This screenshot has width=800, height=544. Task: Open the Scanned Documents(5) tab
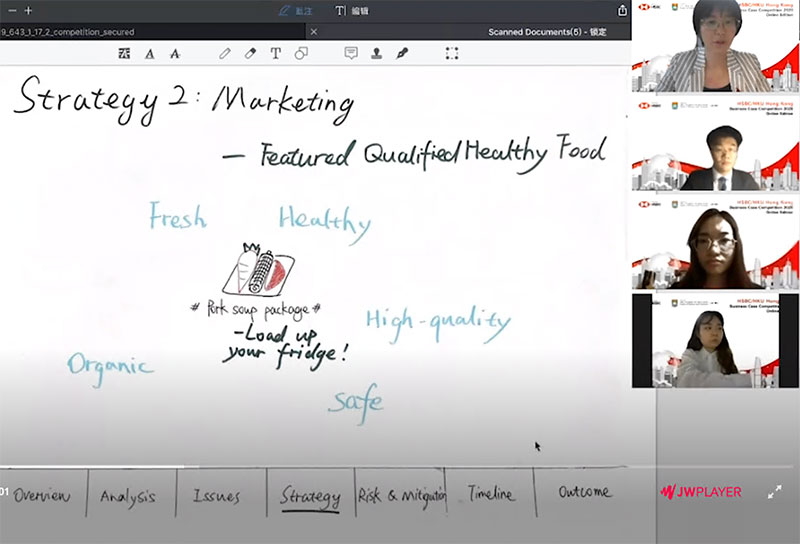click(547, 32)
